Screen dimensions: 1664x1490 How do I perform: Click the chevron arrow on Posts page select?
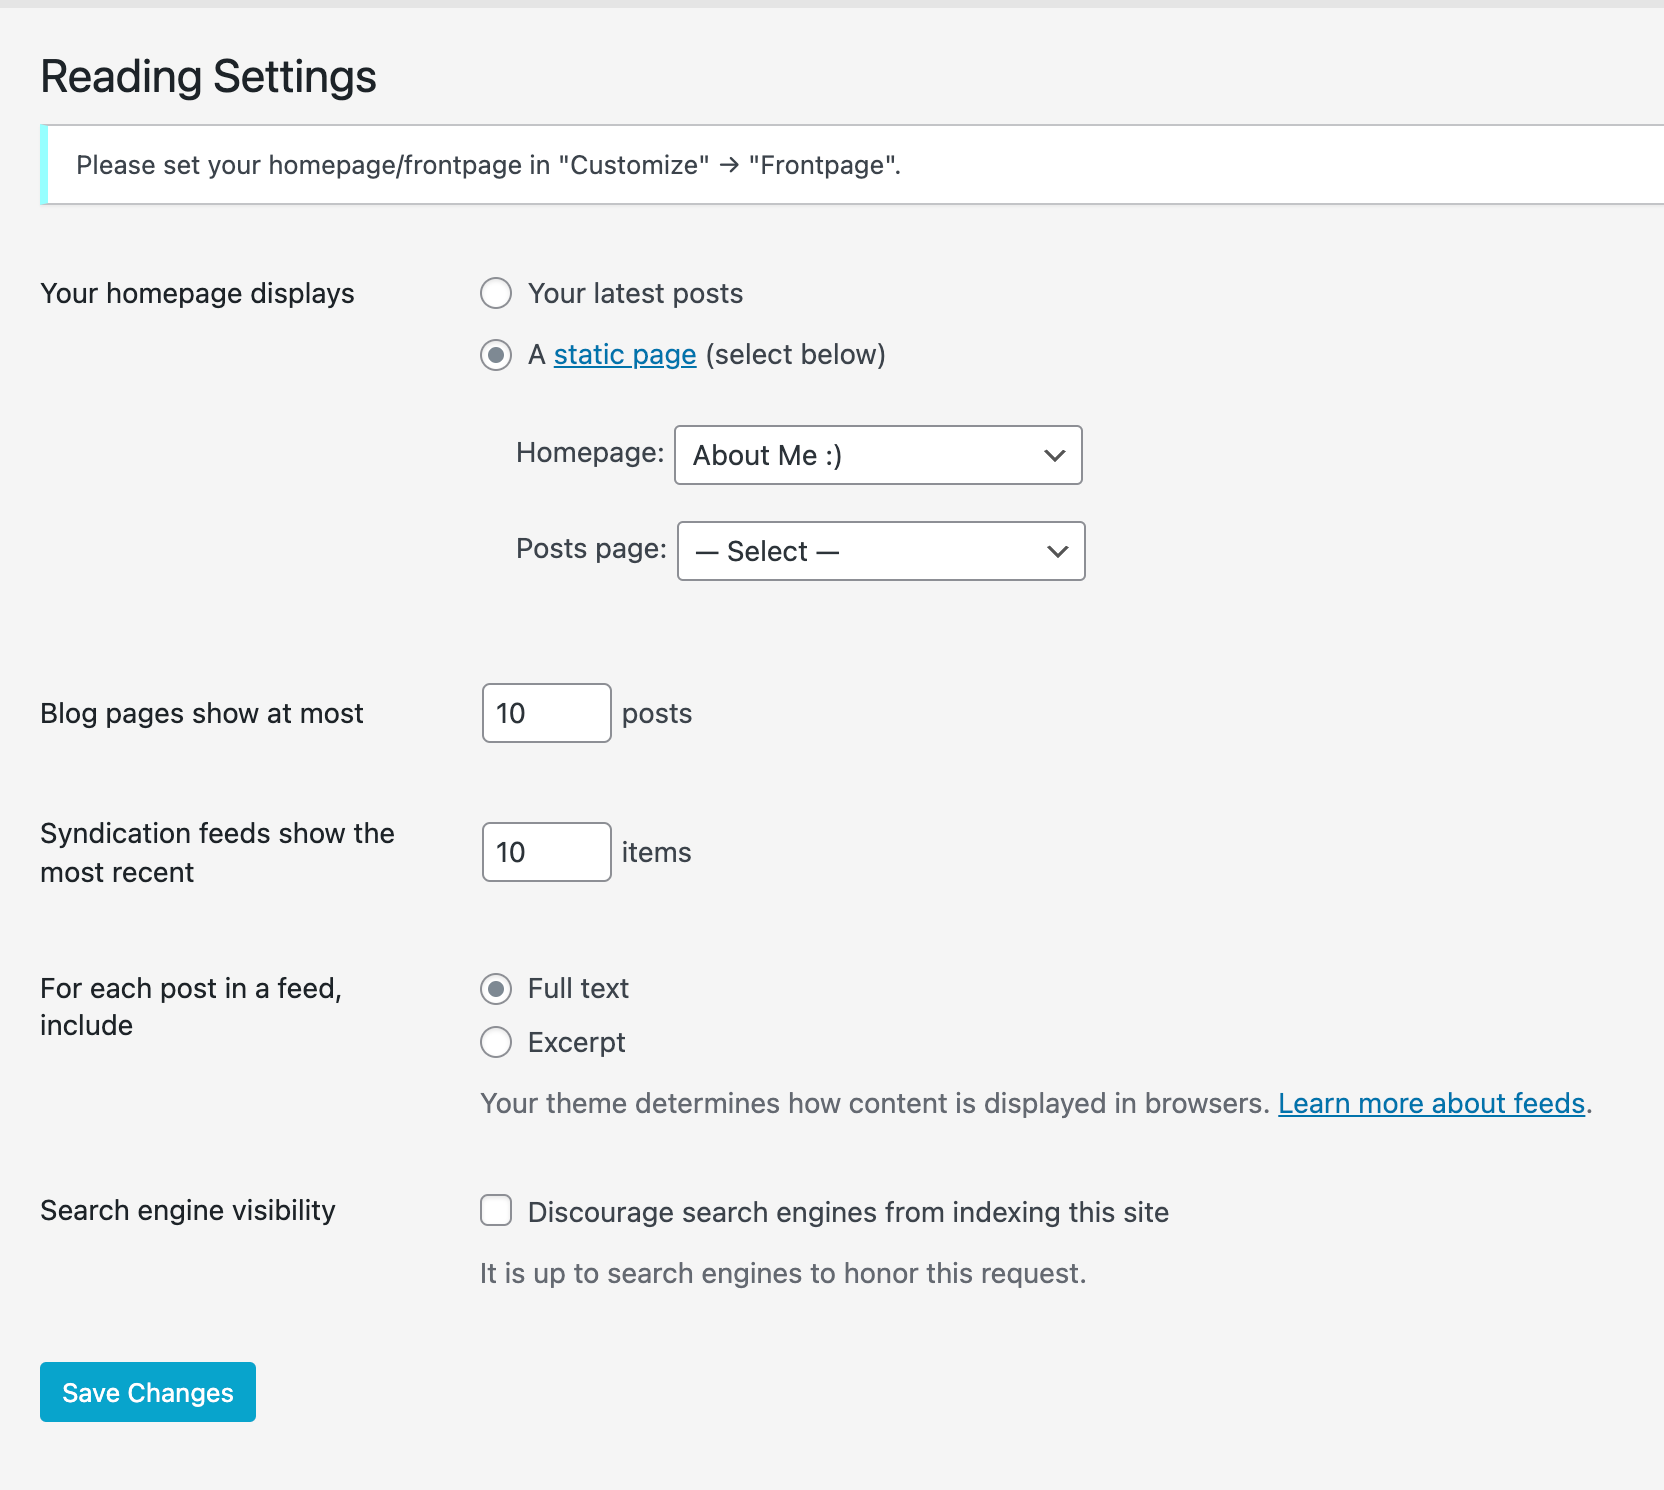1057,552
